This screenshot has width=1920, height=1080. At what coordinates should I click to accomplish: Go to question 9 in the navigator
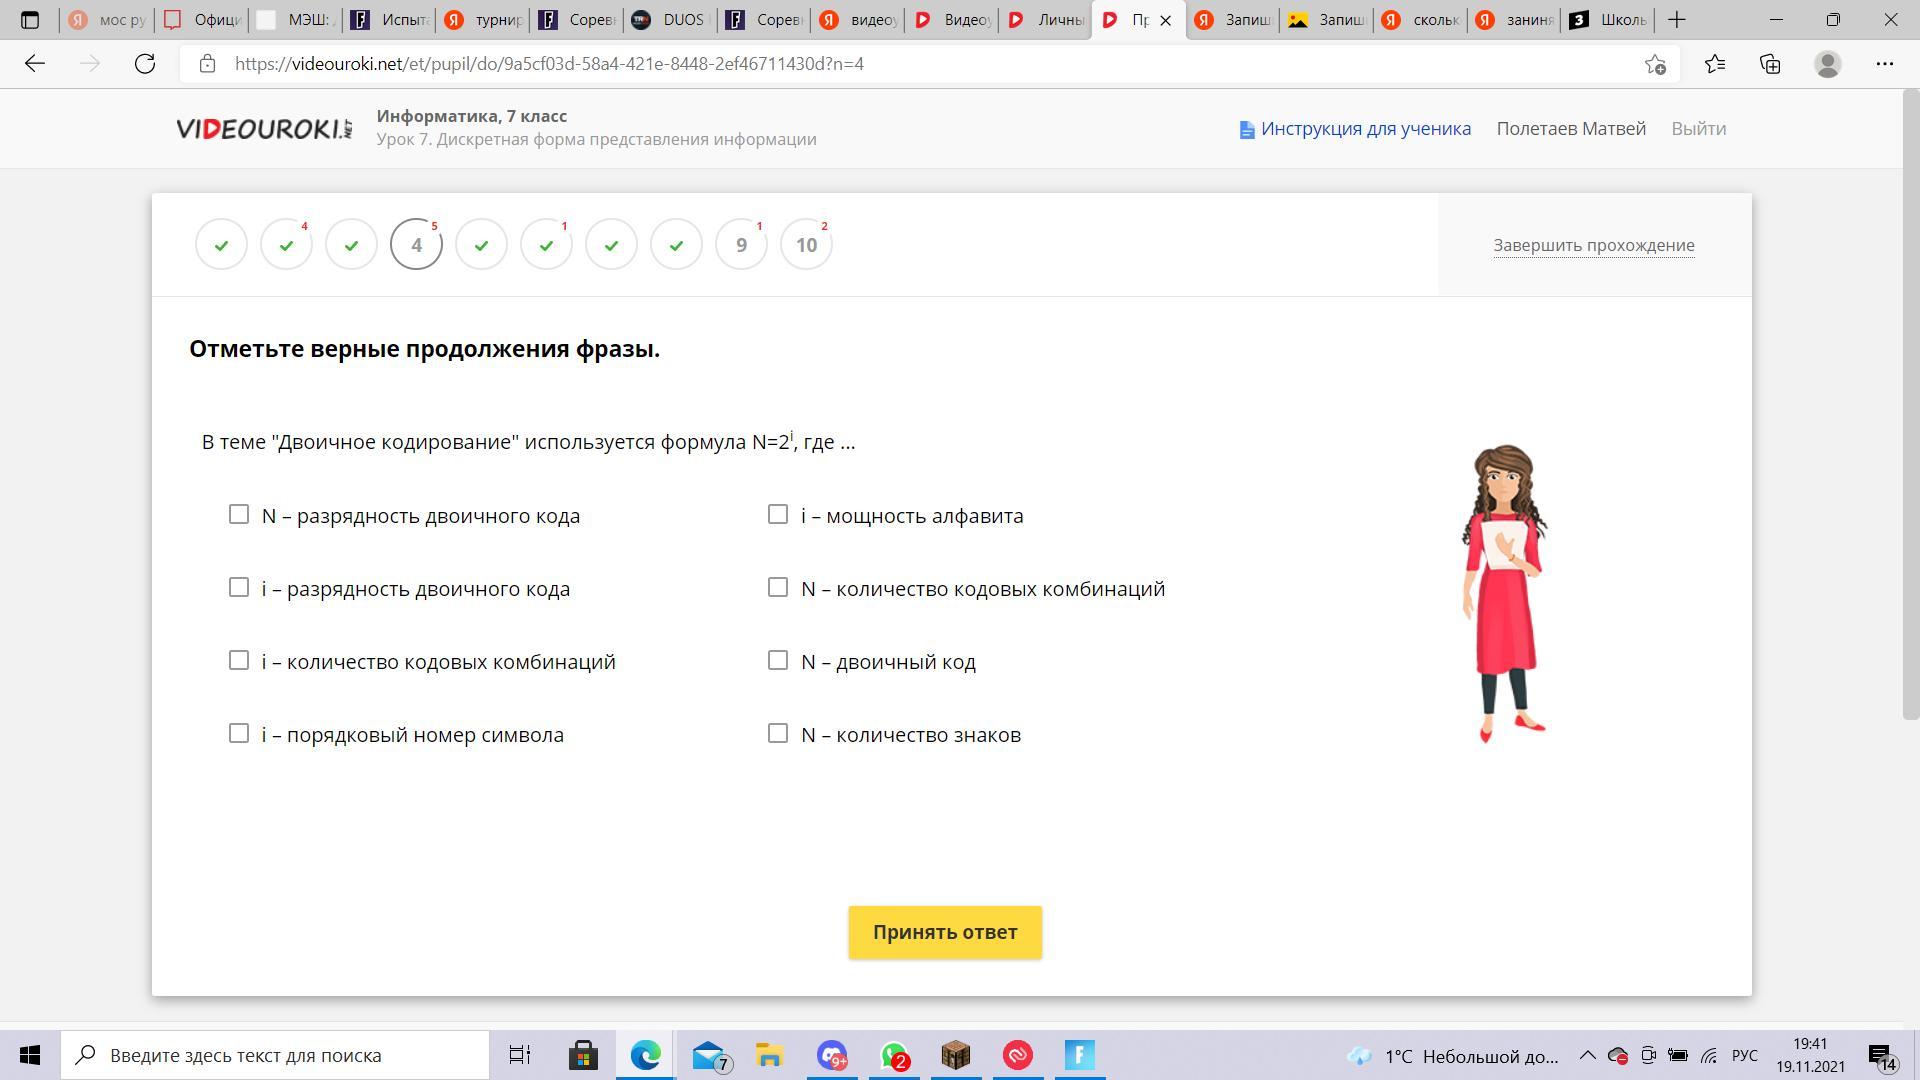[x=741, y=245]
